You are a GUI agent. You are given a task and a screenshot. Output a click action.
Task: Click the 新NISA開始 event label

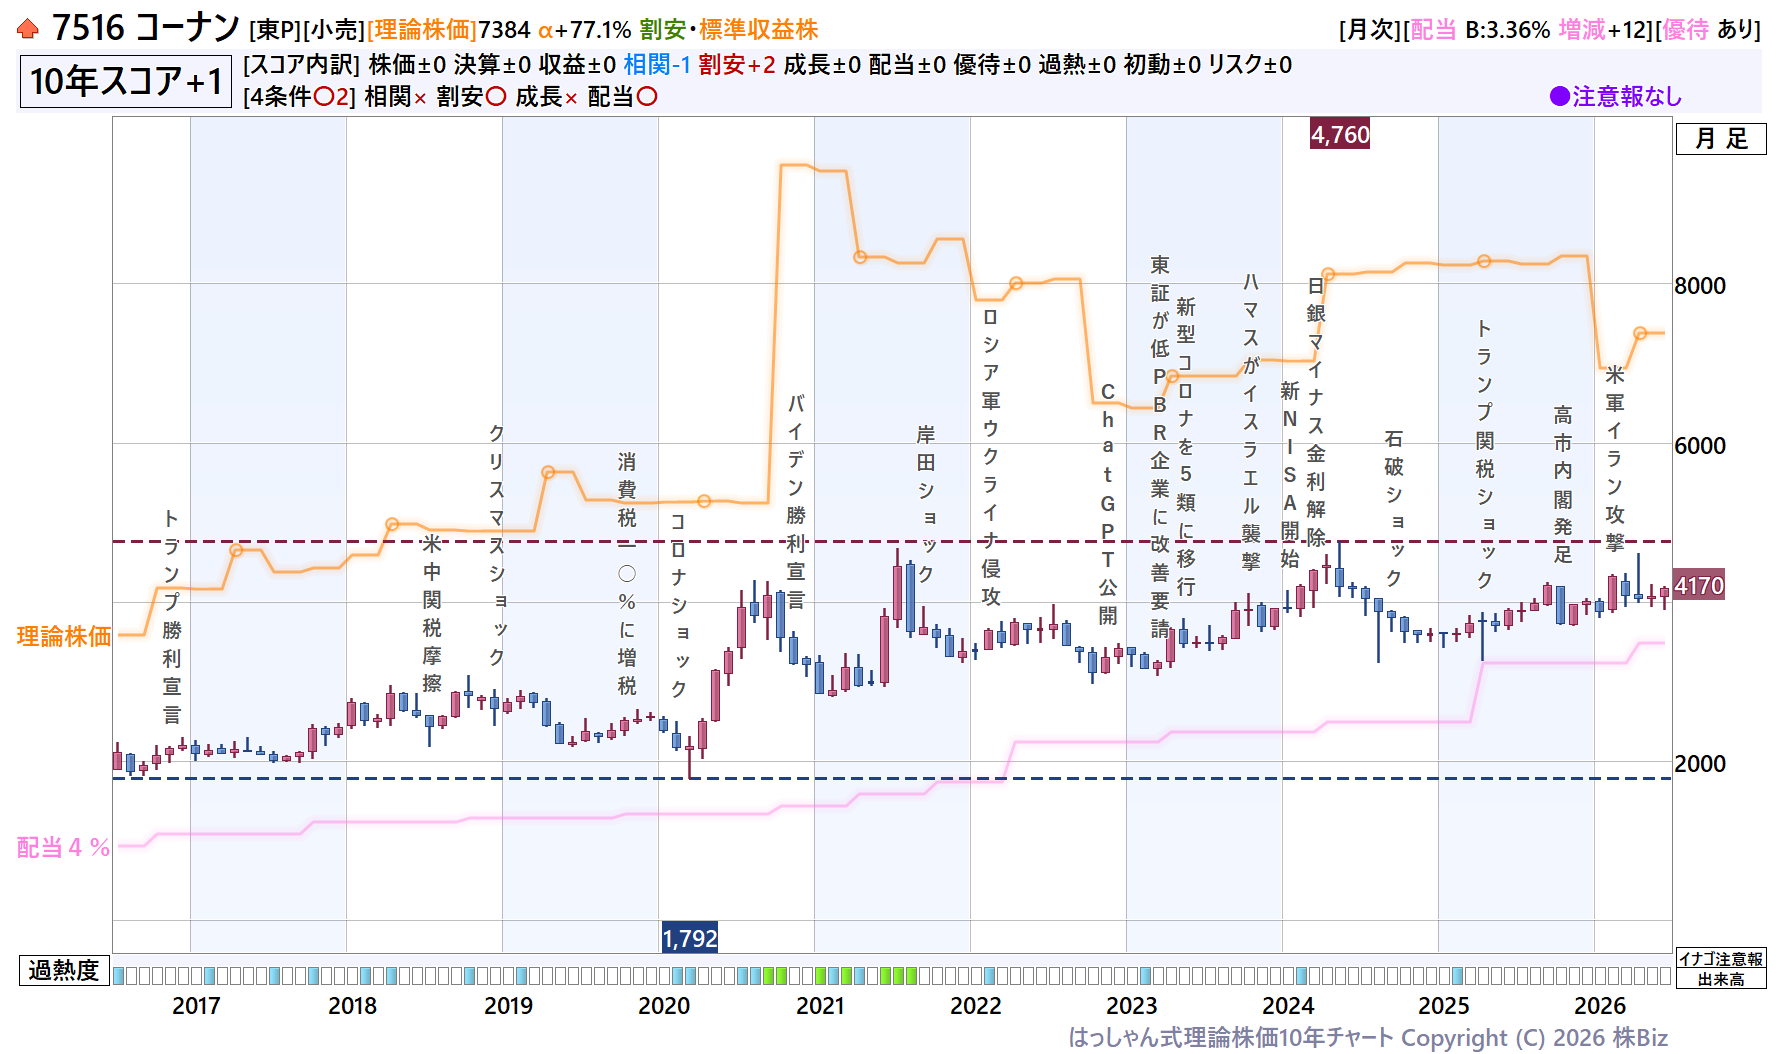click(1290, 474)
